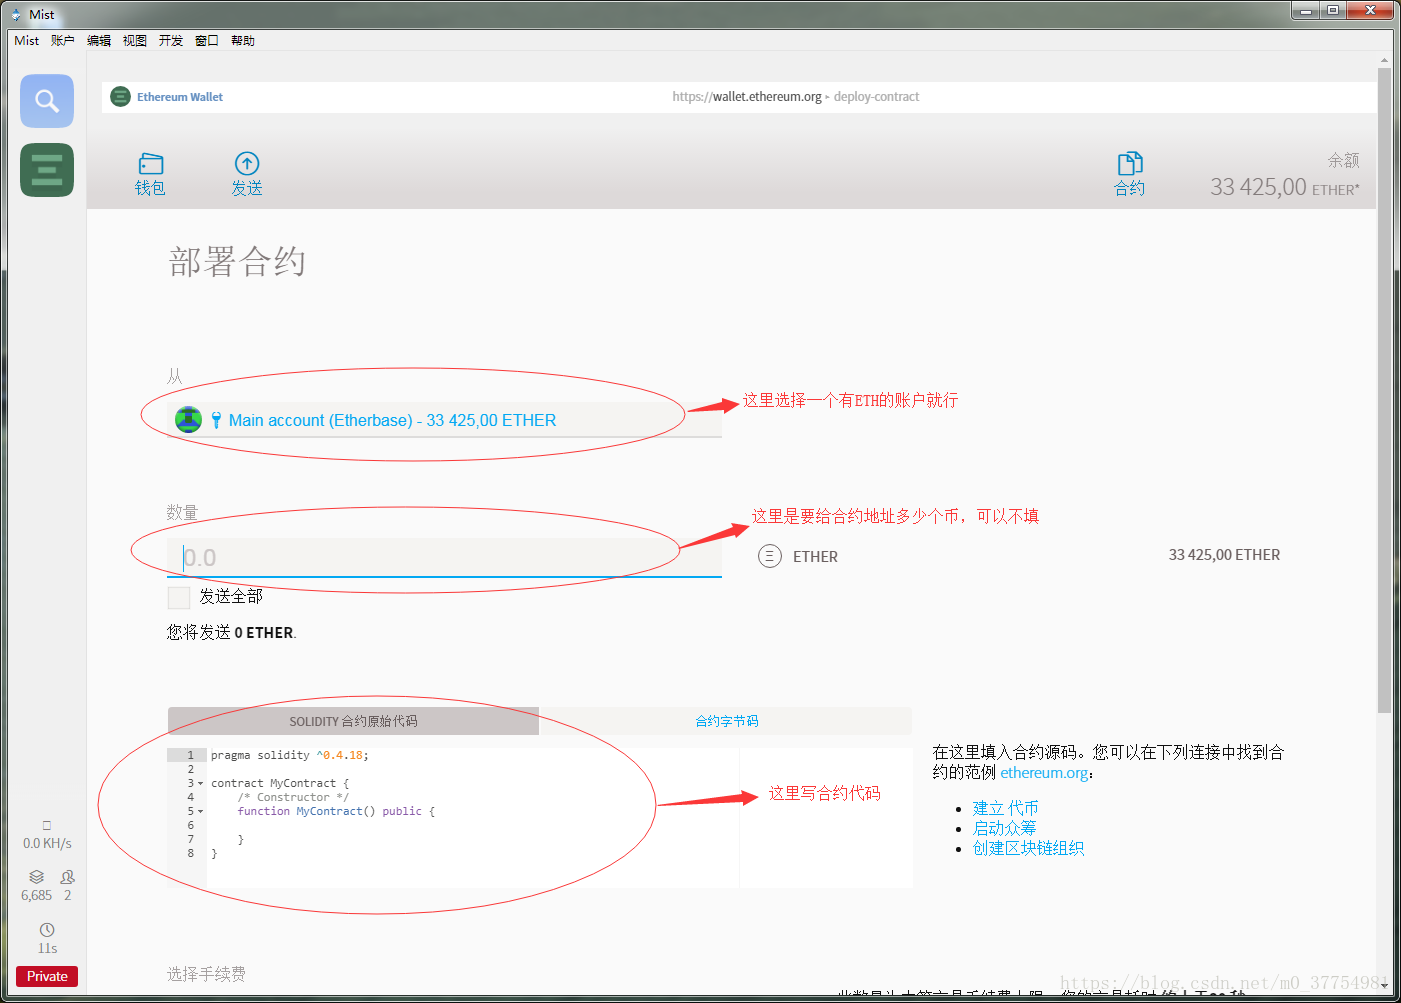Open the 启动众筹 link

(x=1004, y=828)
